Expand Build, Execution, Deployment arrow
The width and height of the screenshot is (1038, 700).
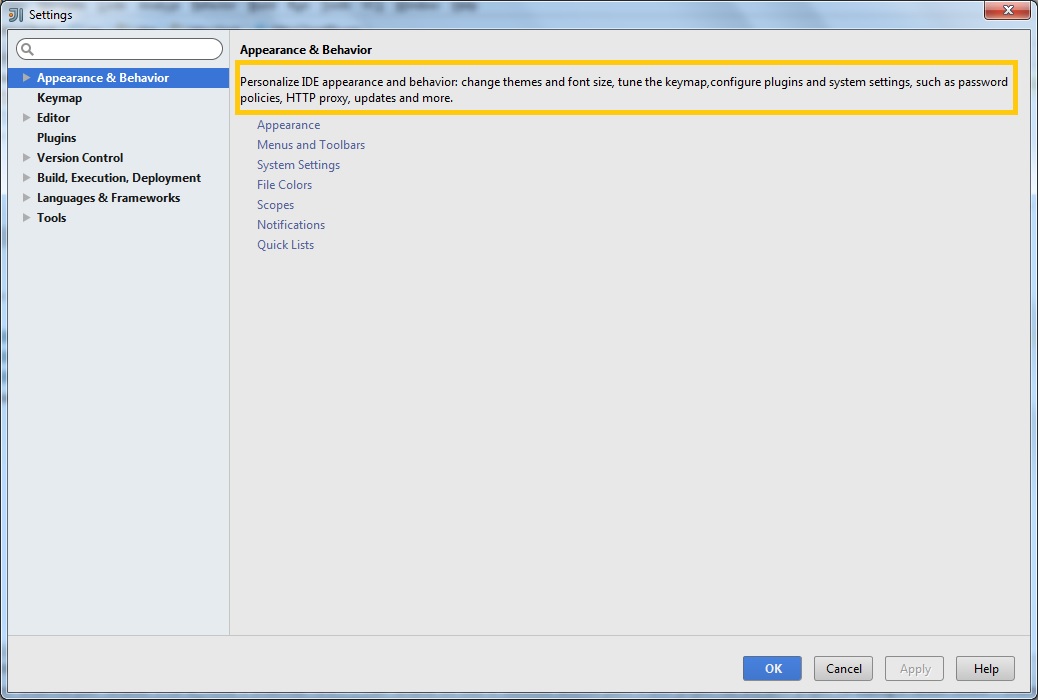[26, 177]
